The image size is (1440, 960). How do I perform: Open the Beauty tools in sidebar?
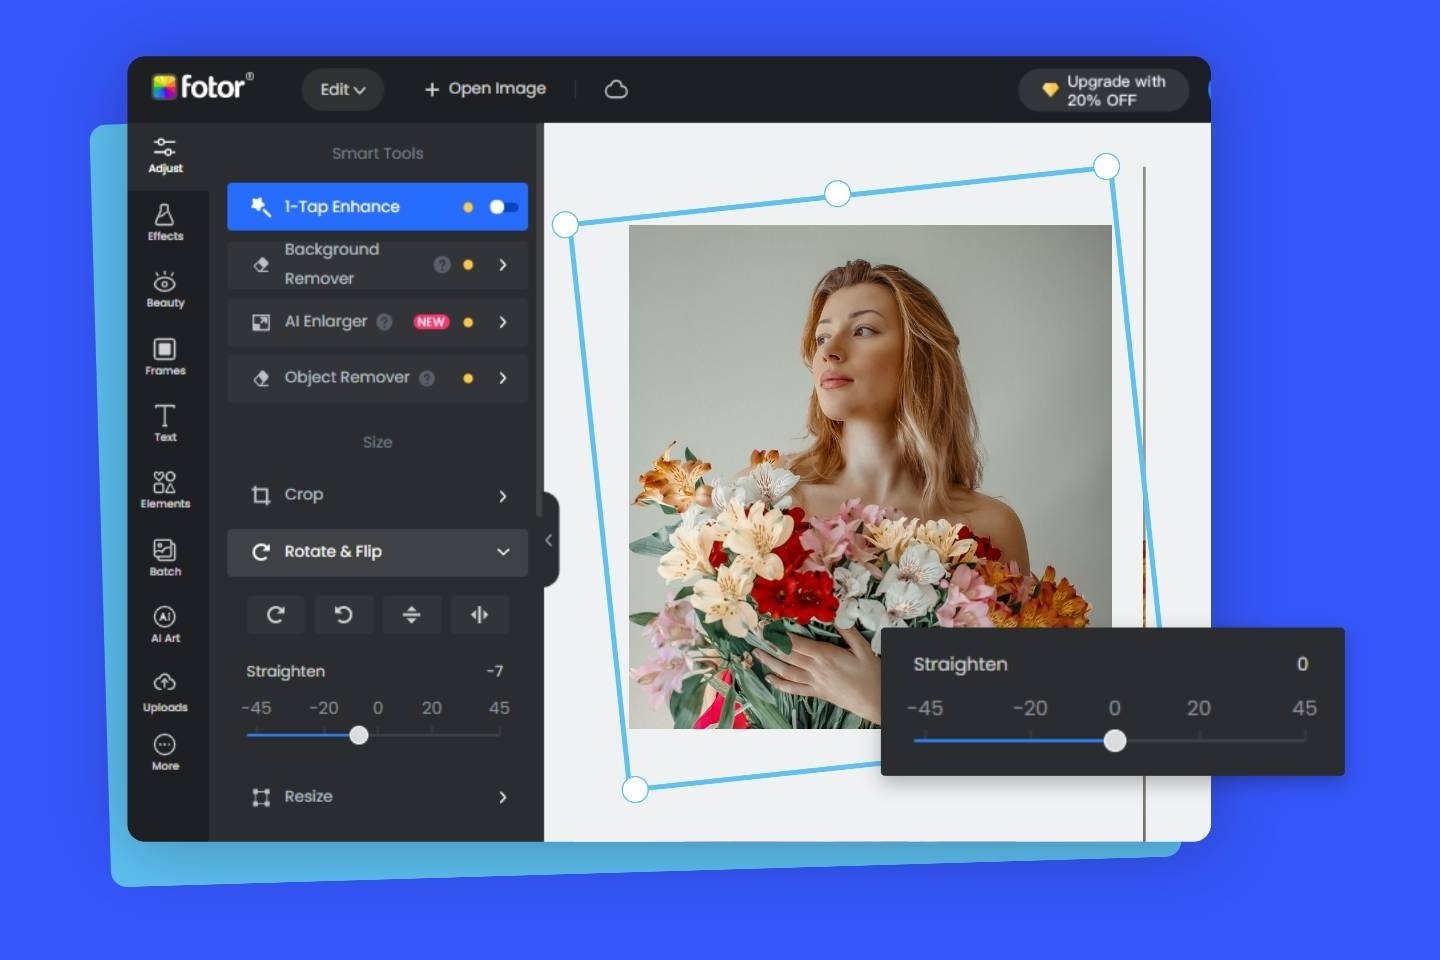click(165, 289)
